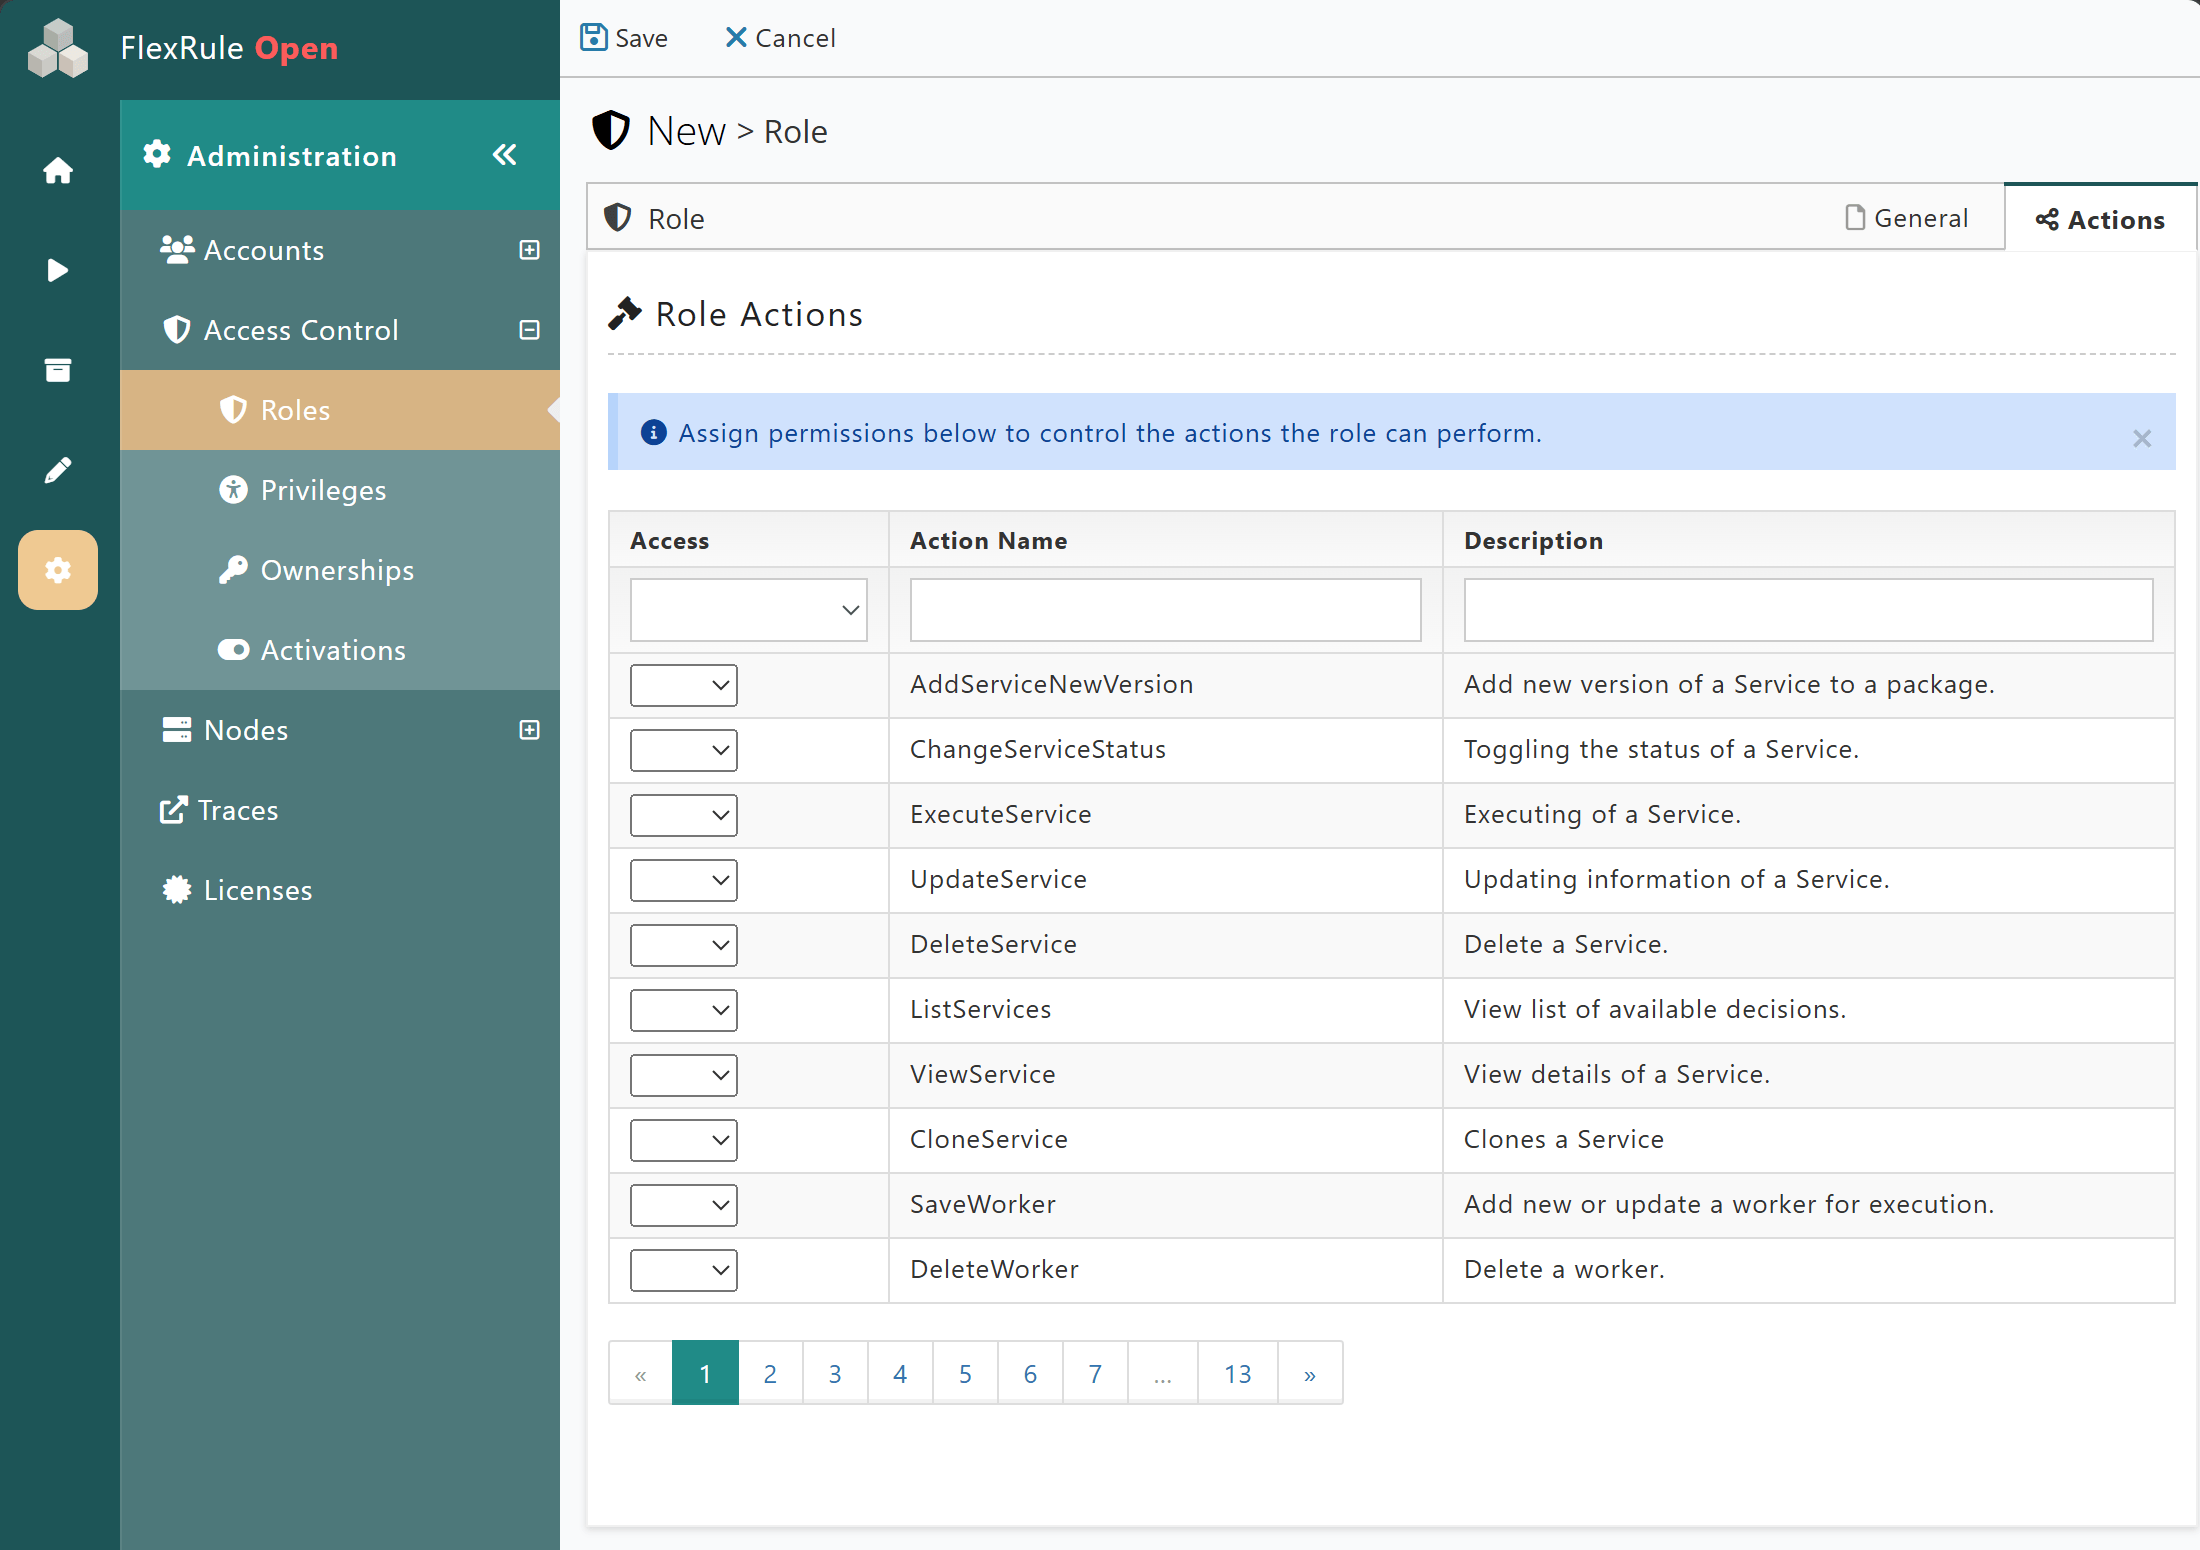Expand the Nodes section
2200x1550 pixels.
click(x=530, y=730)
